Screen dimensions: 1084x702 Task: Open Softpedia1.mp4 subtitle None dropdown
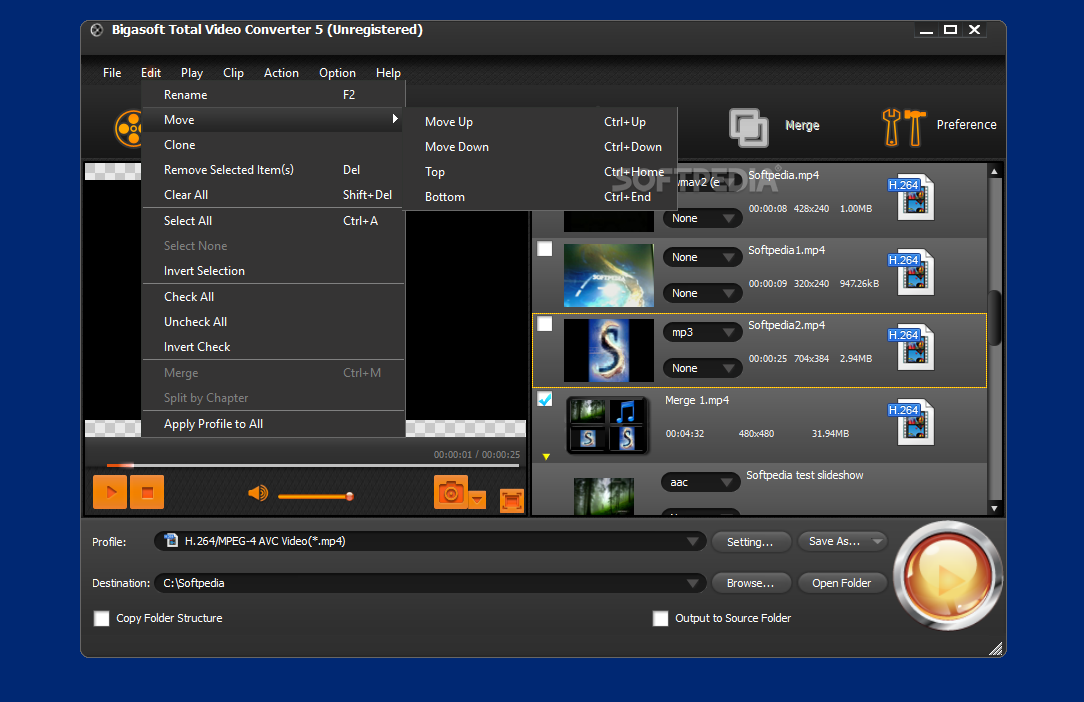(702, 293)
